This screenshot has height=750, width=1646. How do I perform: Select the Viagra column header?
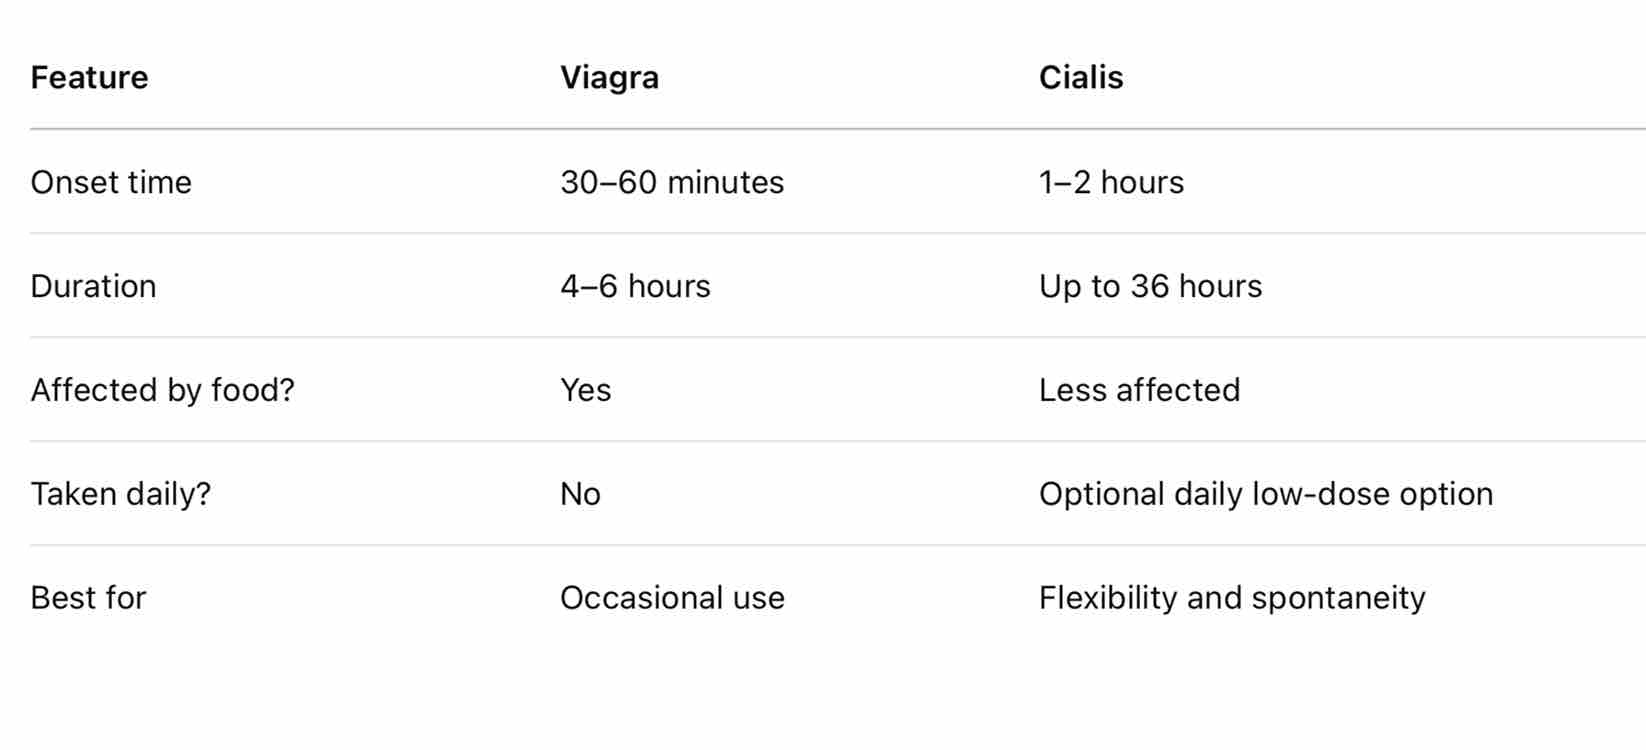609,78
